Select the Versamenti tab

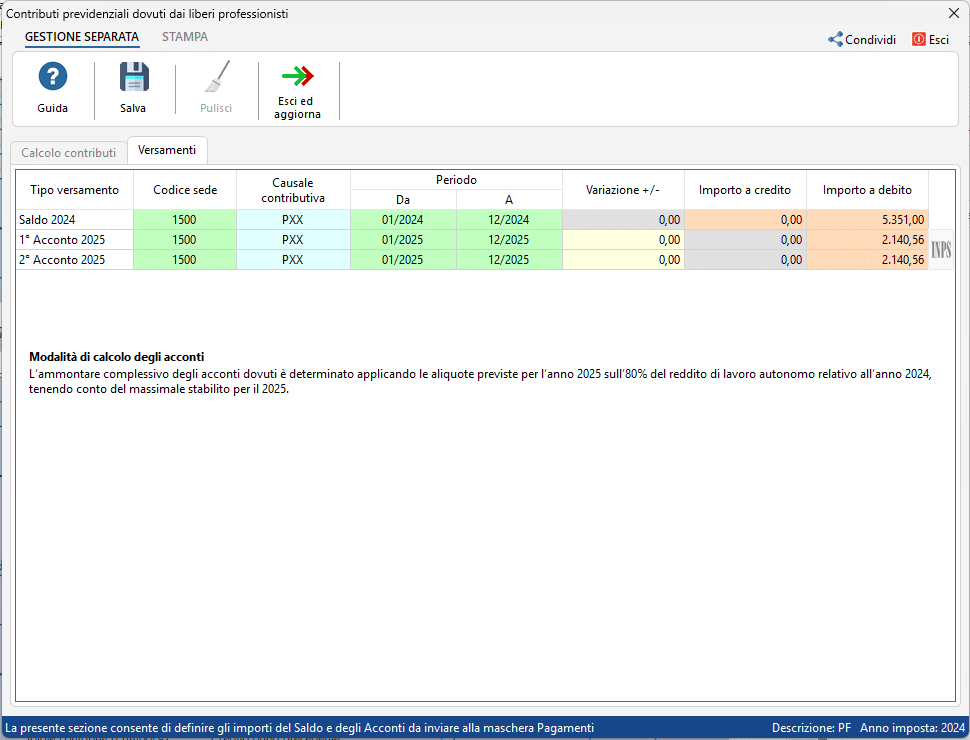pyautogui.click(x=167, y=150)
